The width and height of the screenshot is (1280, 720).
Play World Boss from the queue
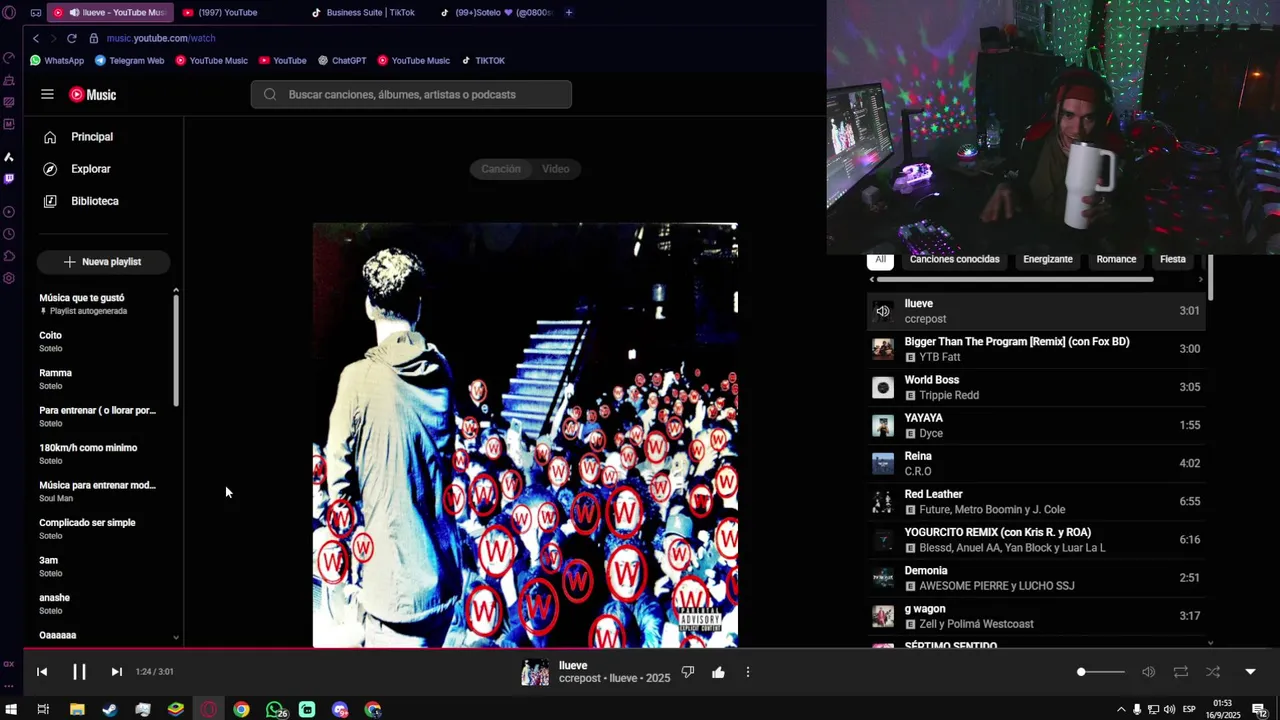[1036, 387]
